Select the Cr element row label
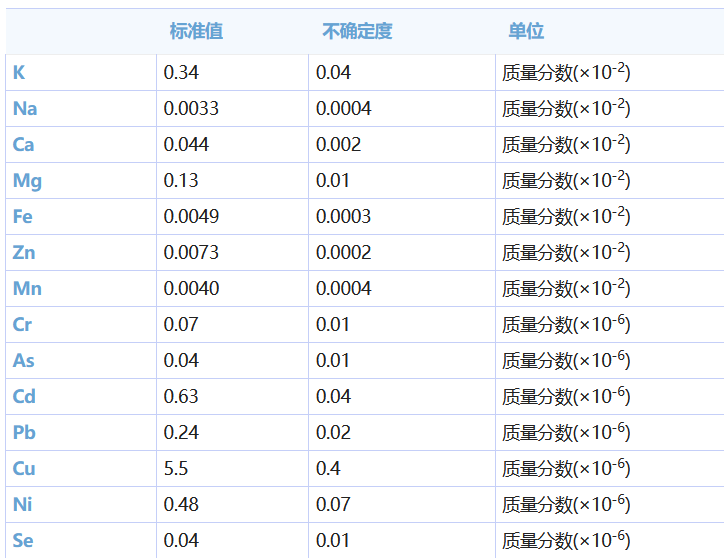724x558 pixels. pos(22,325)
